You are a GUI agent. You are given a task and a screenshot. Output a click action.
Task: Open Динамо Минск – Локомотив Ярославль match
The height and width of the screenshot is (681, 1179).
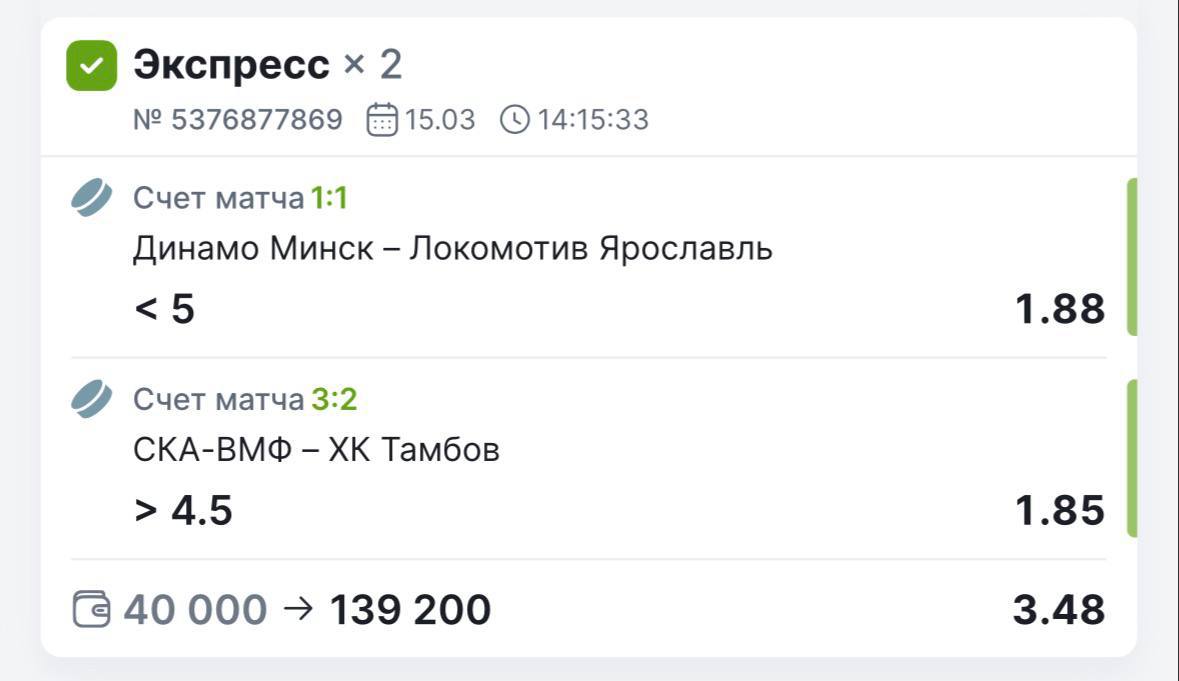[452, 248]
